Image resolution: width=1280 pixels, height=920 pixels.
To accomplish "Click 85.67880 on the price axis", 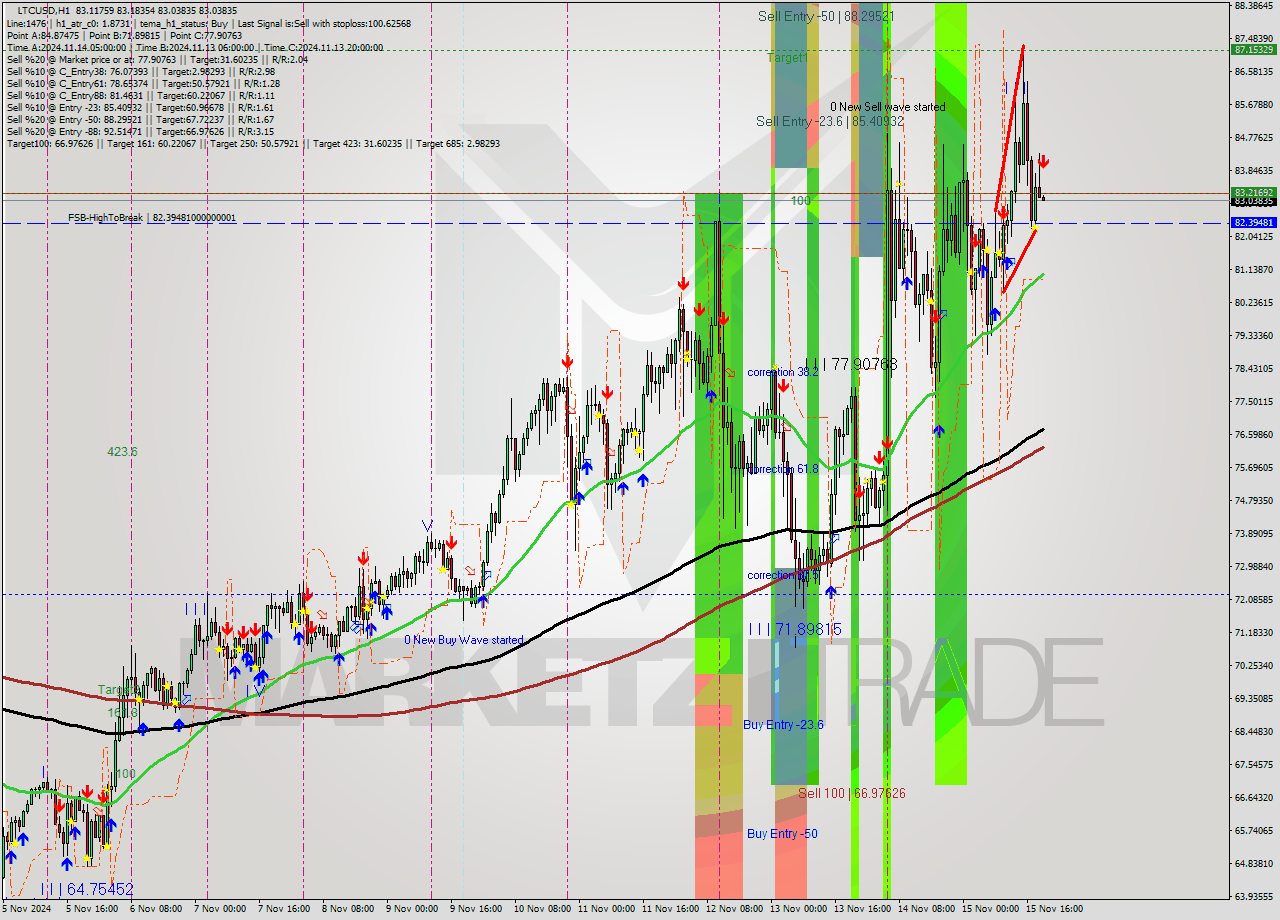I will [x=1253, y=105].
